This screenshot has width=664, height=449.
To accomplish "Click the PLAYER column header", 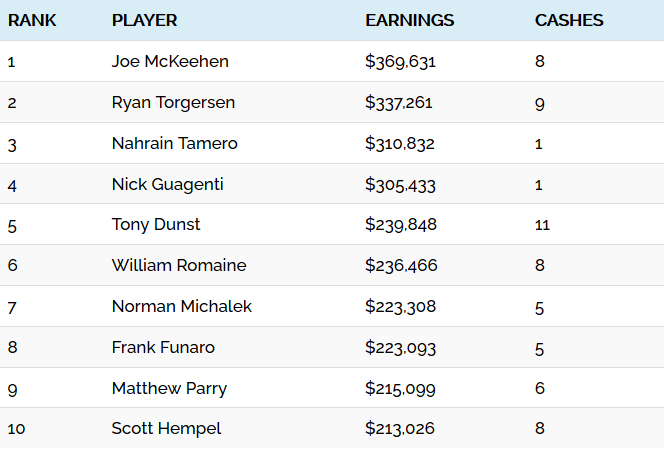I will click(x=144, y=20).
